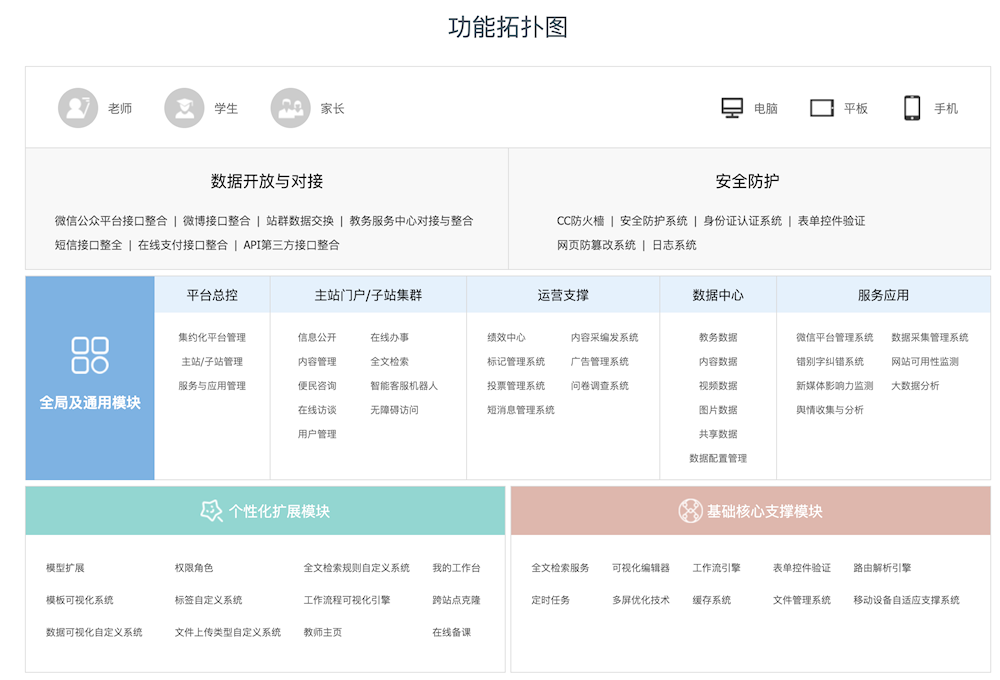Viewport: 1000px width, 680px height.
Task: Click 移动设备自适应支撑系统 entry
Action: tap(906, 600)
